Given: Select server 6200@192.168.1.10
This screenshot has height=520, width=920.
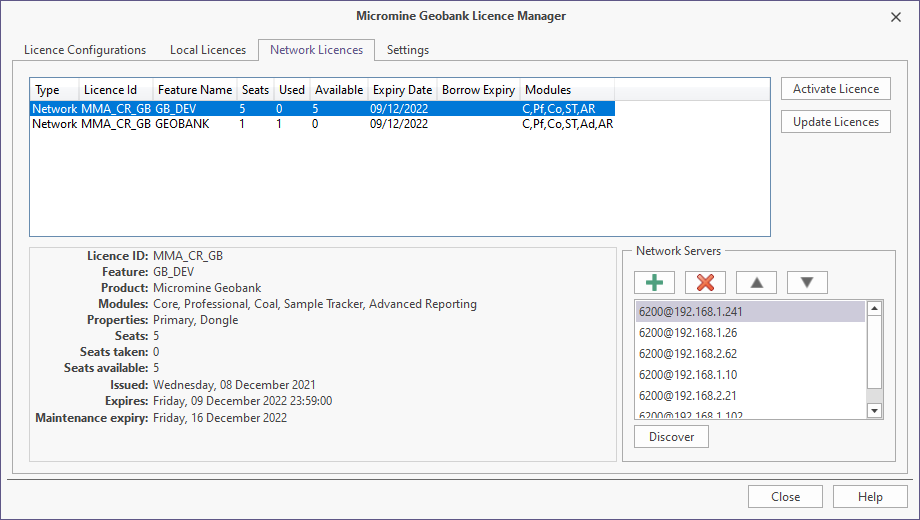Looking at the screenshot, I should [750, 375].
